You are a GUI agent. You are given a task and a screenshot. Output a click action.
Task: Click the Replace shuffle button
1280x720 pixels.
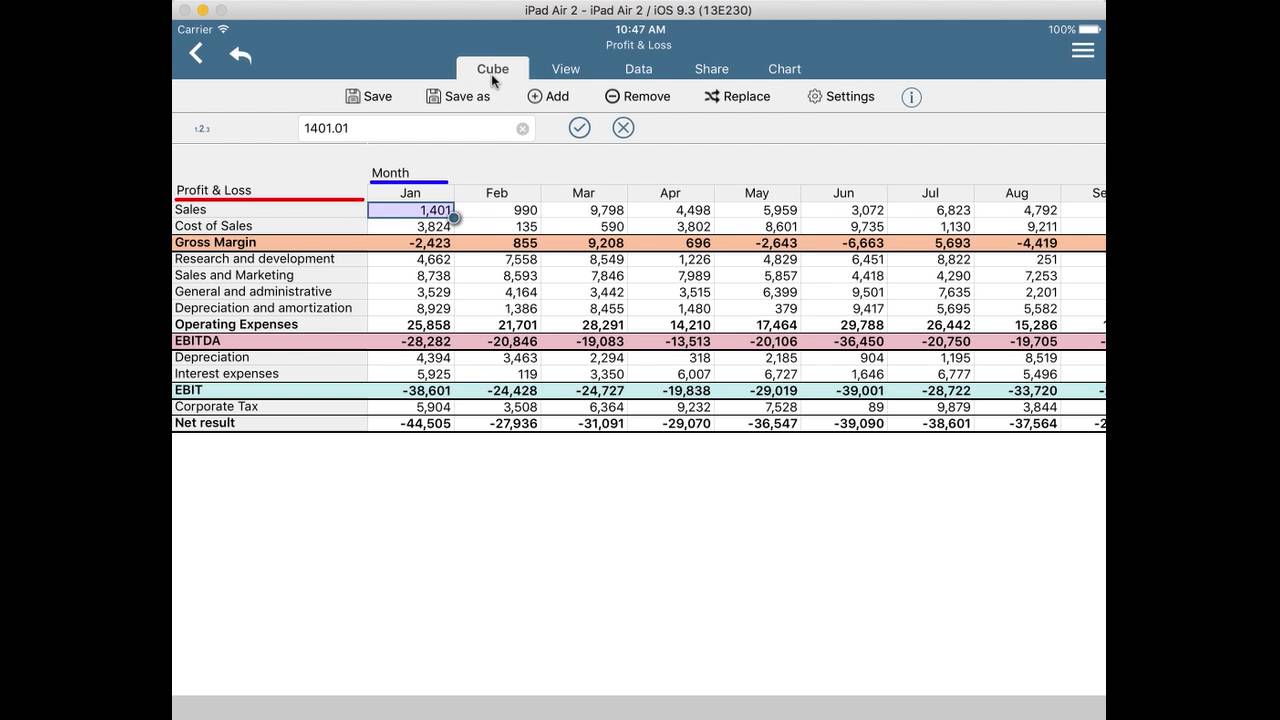click(x=737, y=96)
